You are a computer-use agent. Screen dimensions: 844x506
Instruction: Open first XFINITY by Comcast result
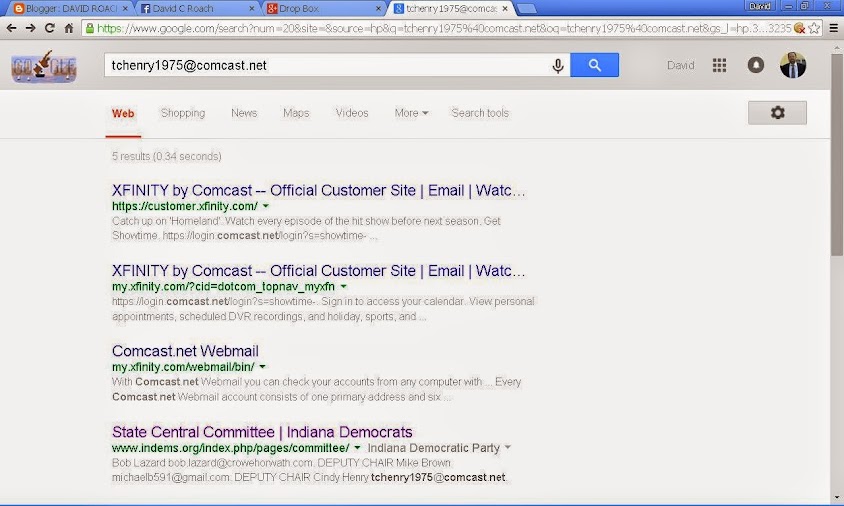(x=318, y=191)
